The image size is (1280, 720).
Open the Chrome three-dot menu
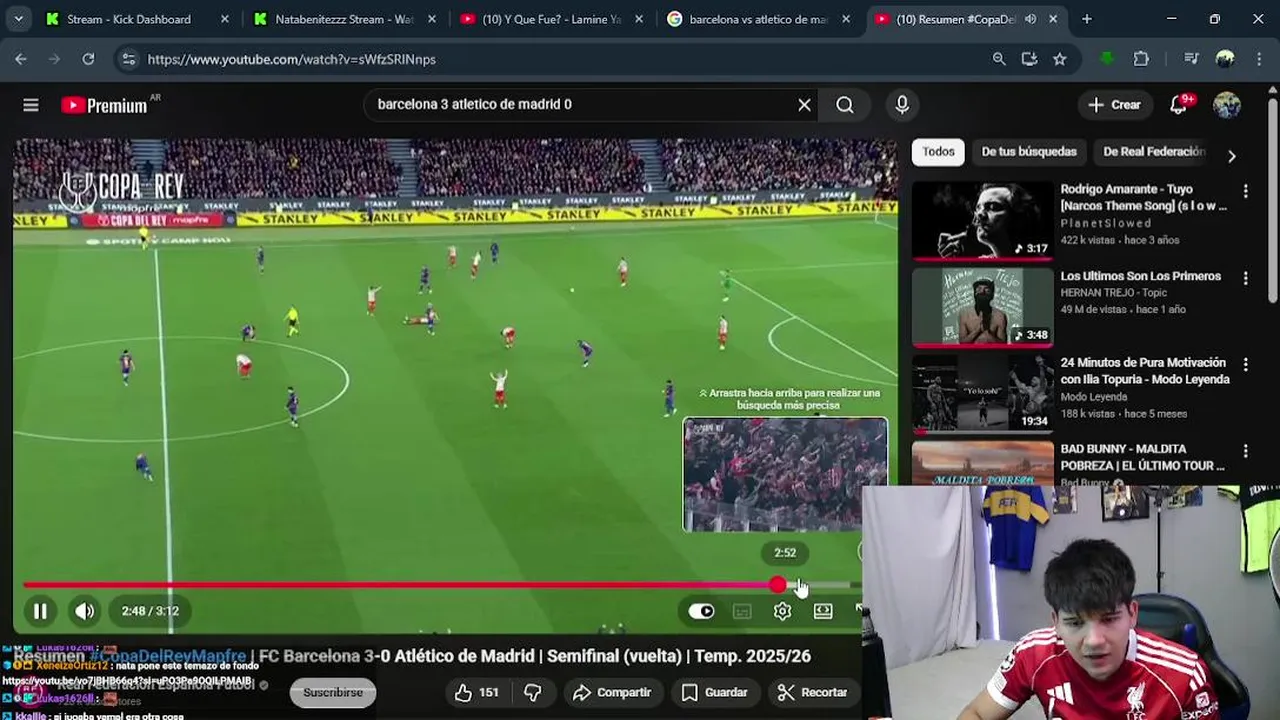coord(1259,59)
